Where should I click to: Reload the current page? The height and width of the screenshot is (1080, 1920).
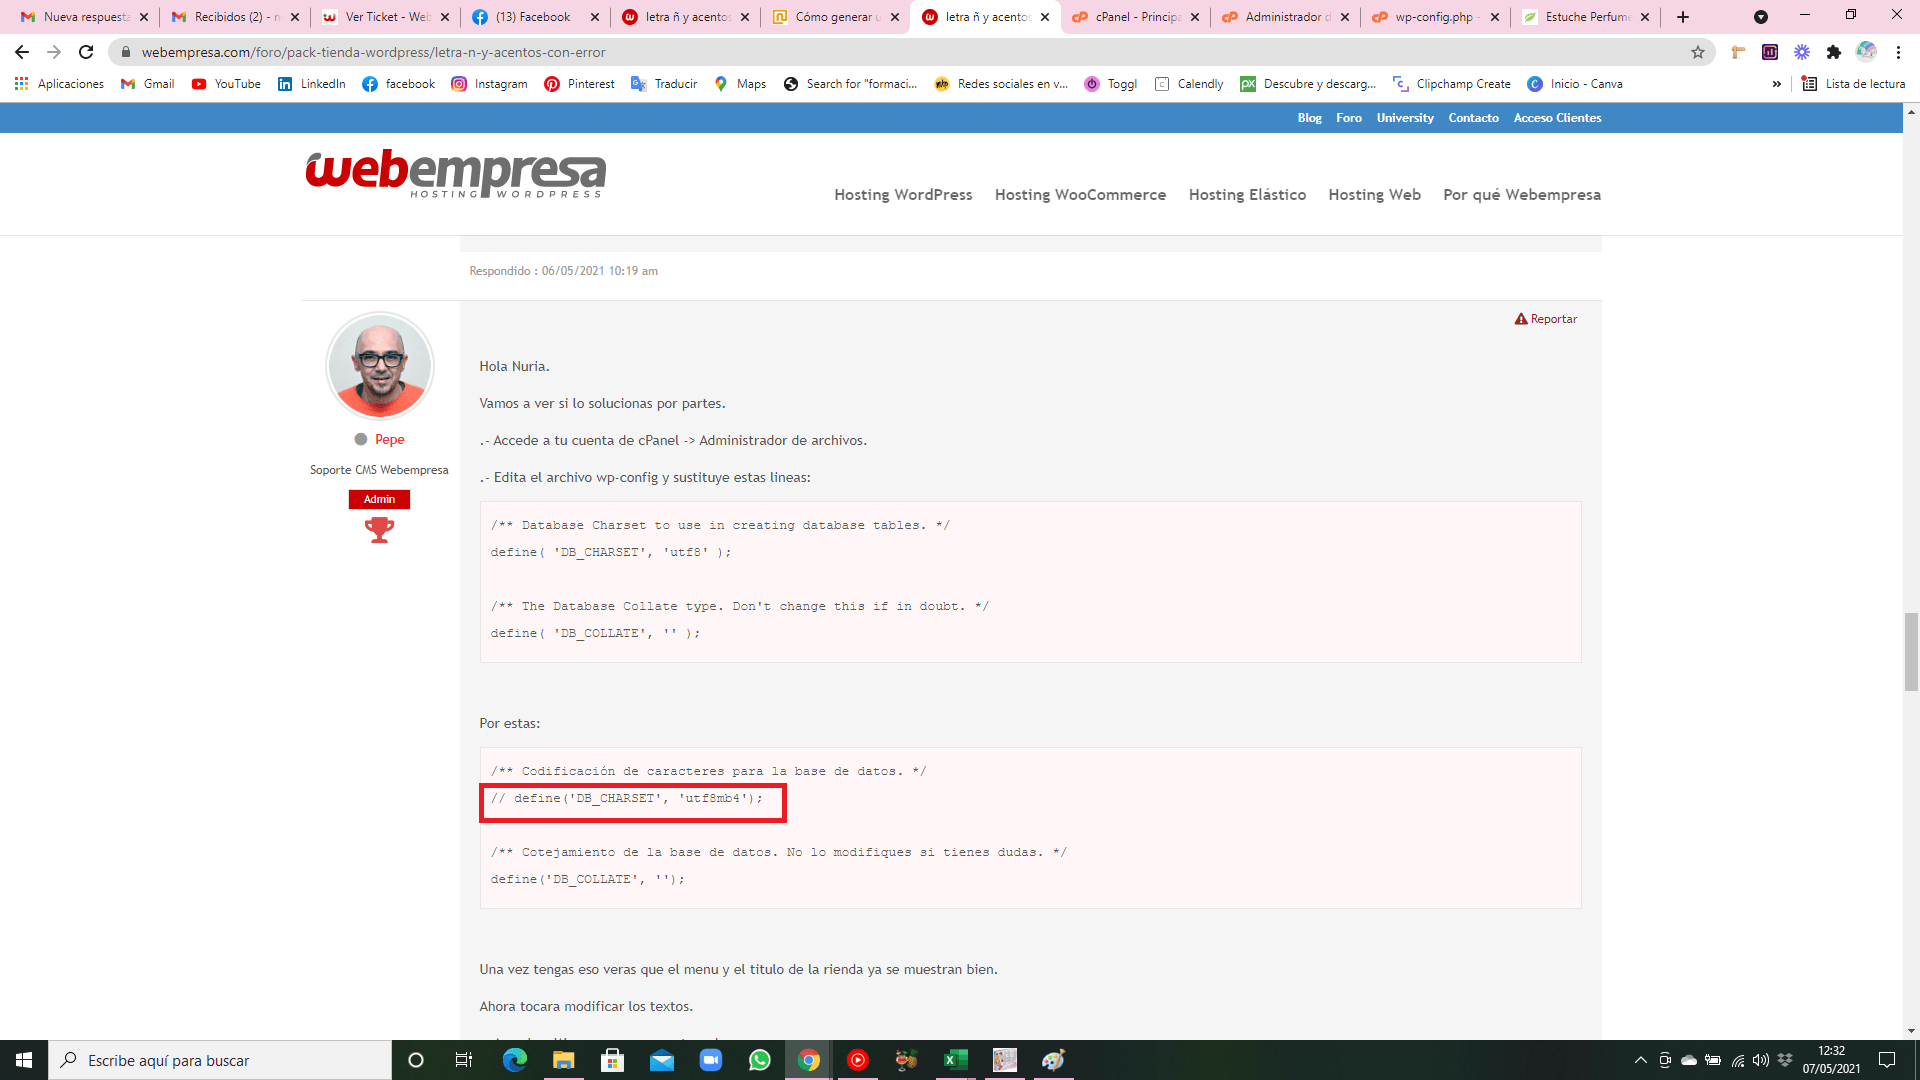point(86,52)
